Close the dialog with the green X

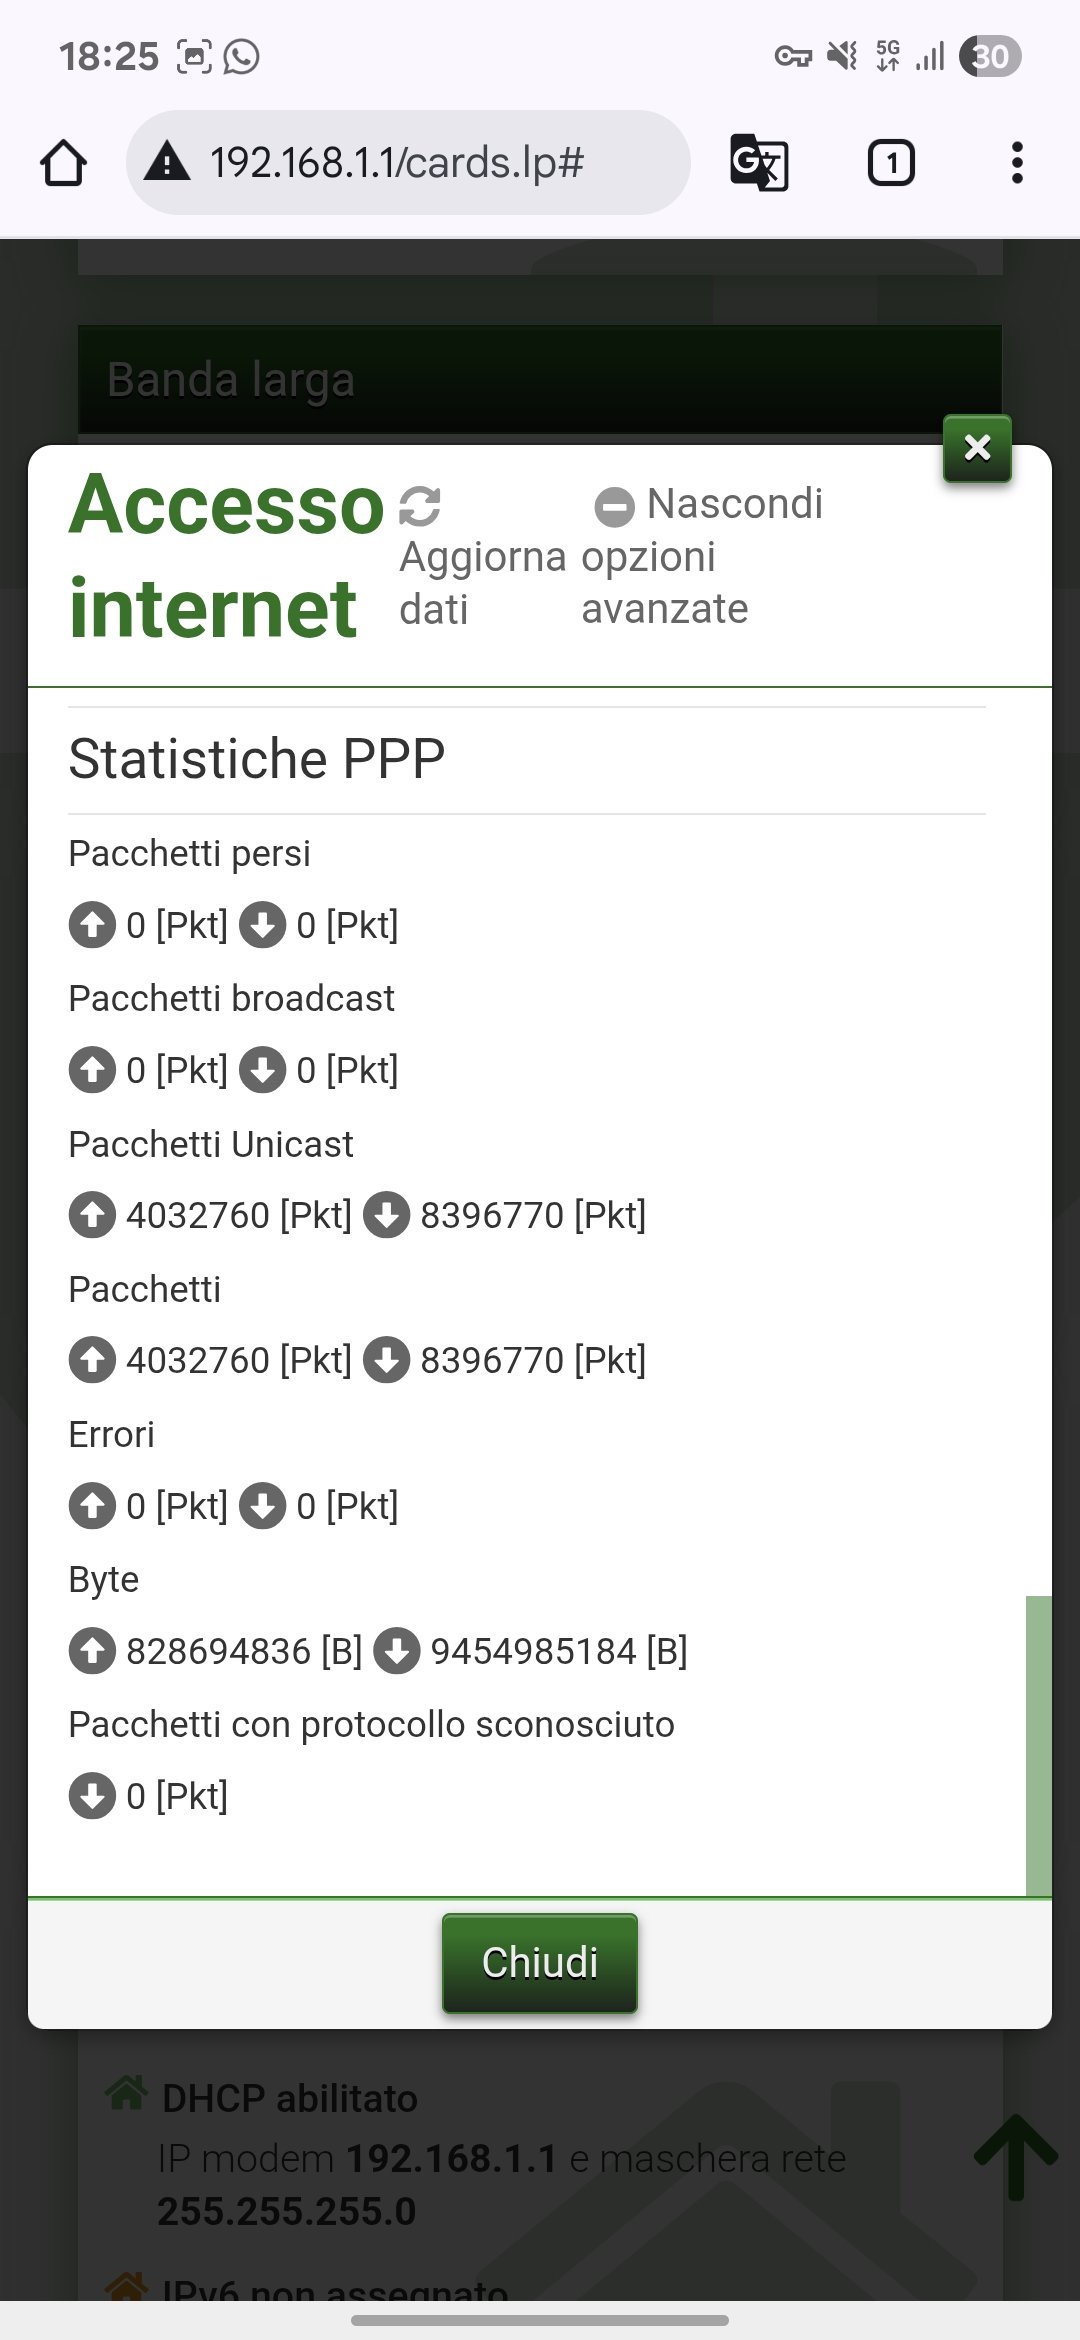977,448
